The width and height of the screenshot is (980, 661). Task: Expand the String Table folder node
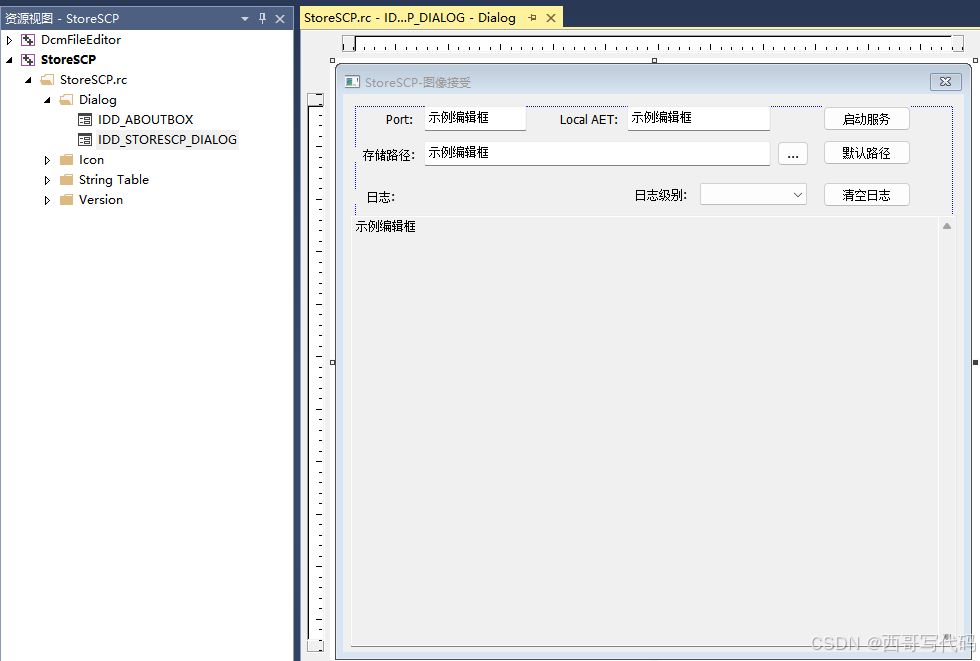point(47,181)
